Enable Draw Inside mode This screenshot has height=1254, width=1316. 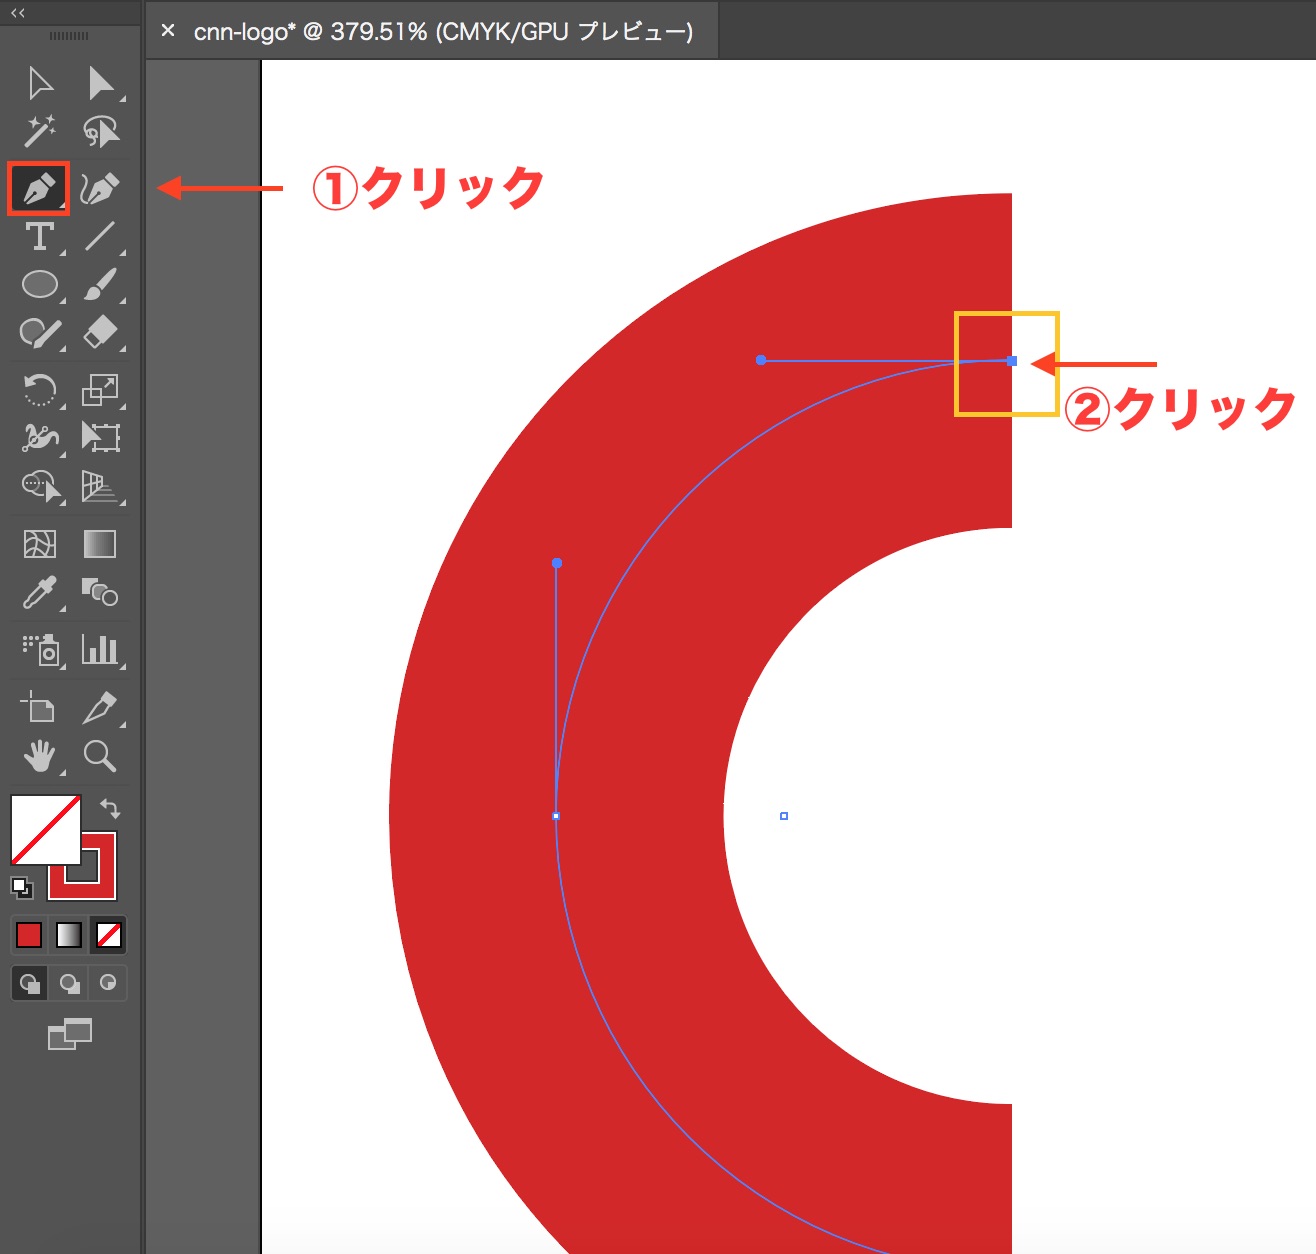pyautogui.click(x=108, y=983)
